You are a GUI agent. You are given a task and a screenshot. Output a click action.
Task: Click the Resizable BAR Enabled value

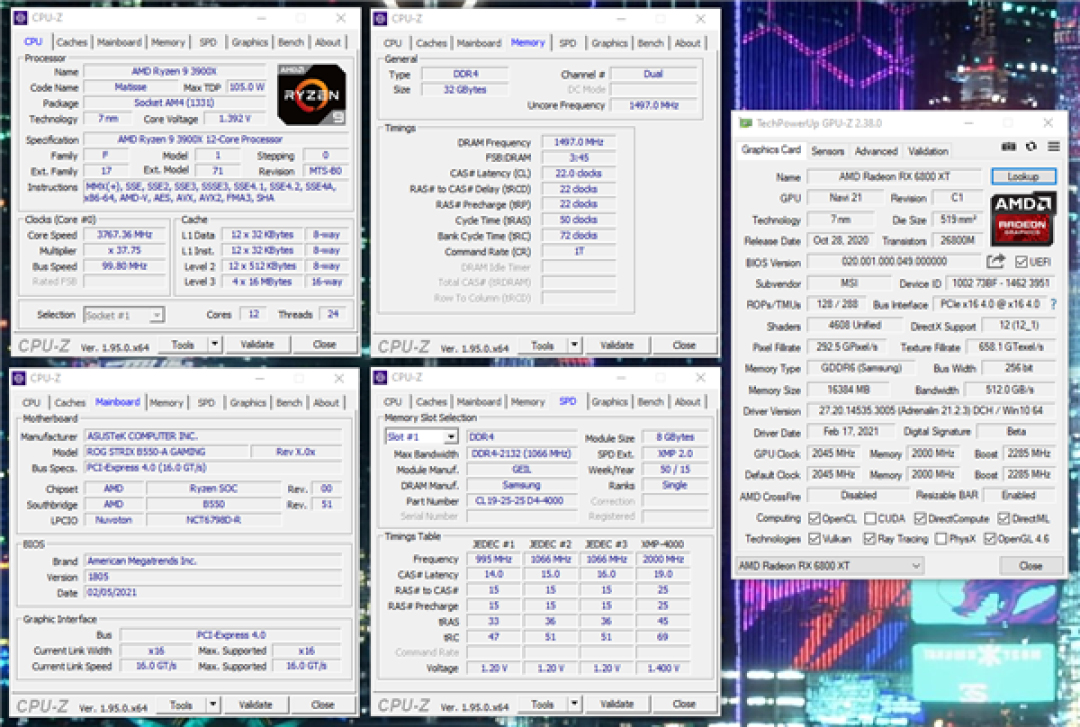tap(1019, 495)
